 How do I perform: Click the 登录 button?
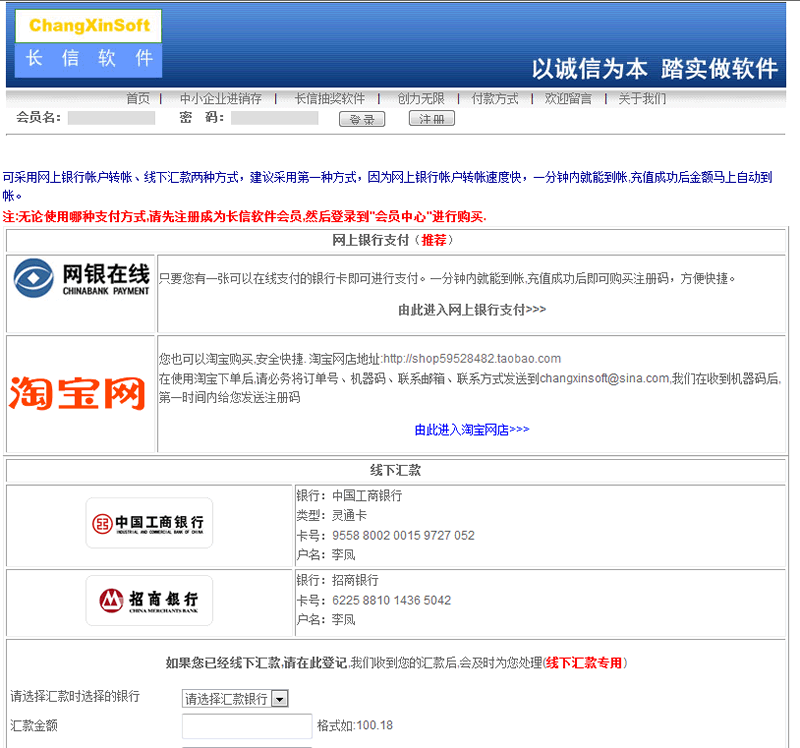pyautogui.click(x=362, y=119)
